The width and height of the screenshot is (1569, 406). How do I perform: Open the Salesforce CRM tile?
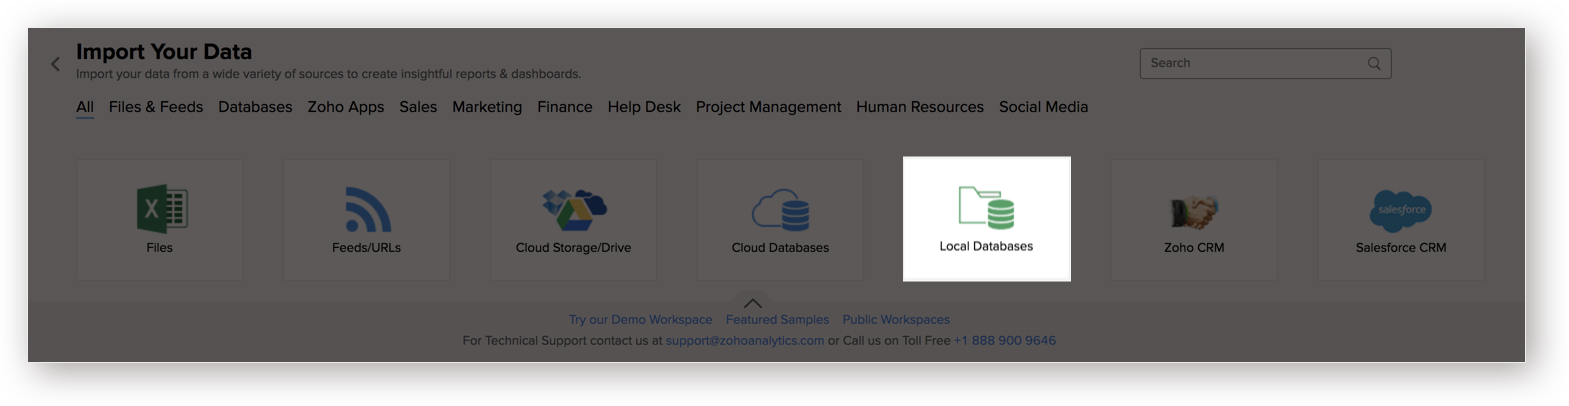coord(1401,220)
